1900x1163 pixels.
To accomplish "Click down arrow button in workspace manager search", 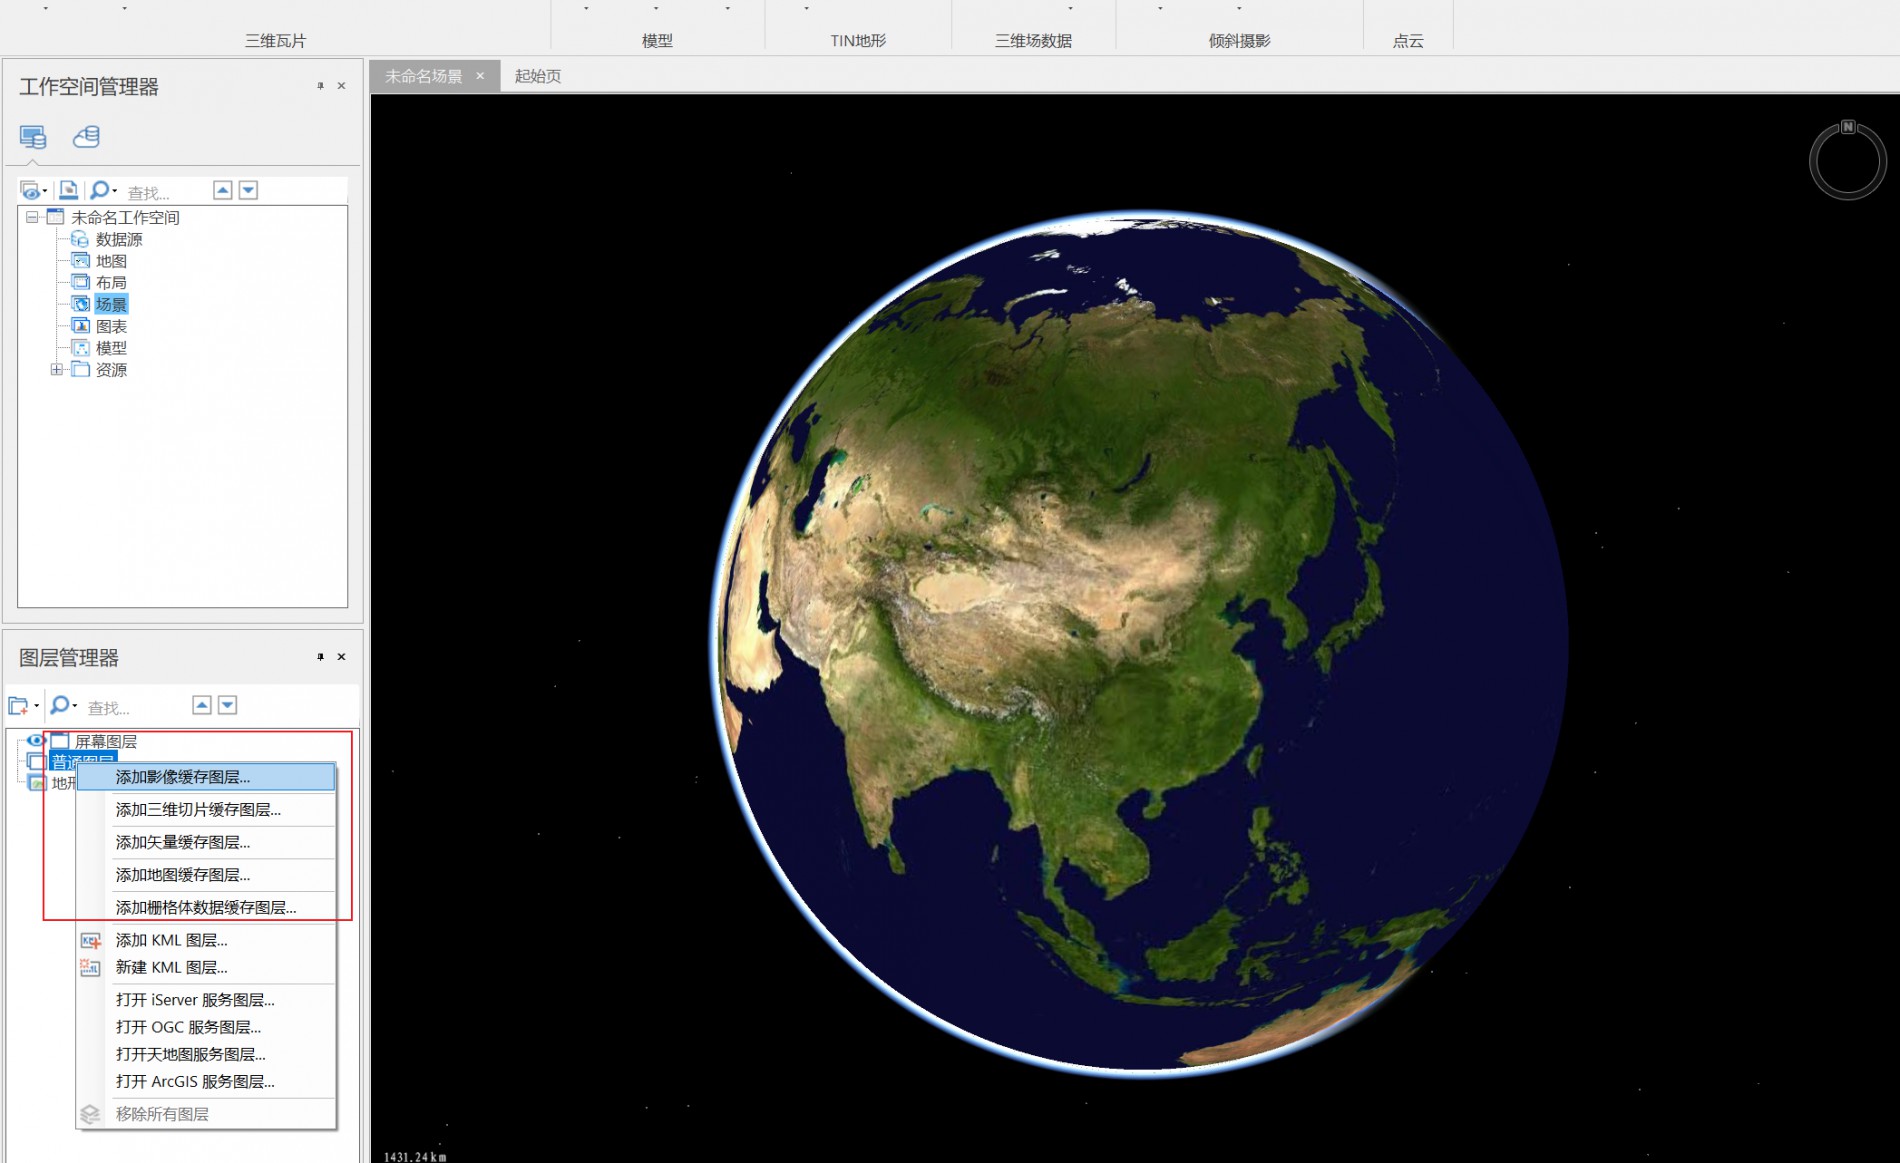I will [248, 190].
